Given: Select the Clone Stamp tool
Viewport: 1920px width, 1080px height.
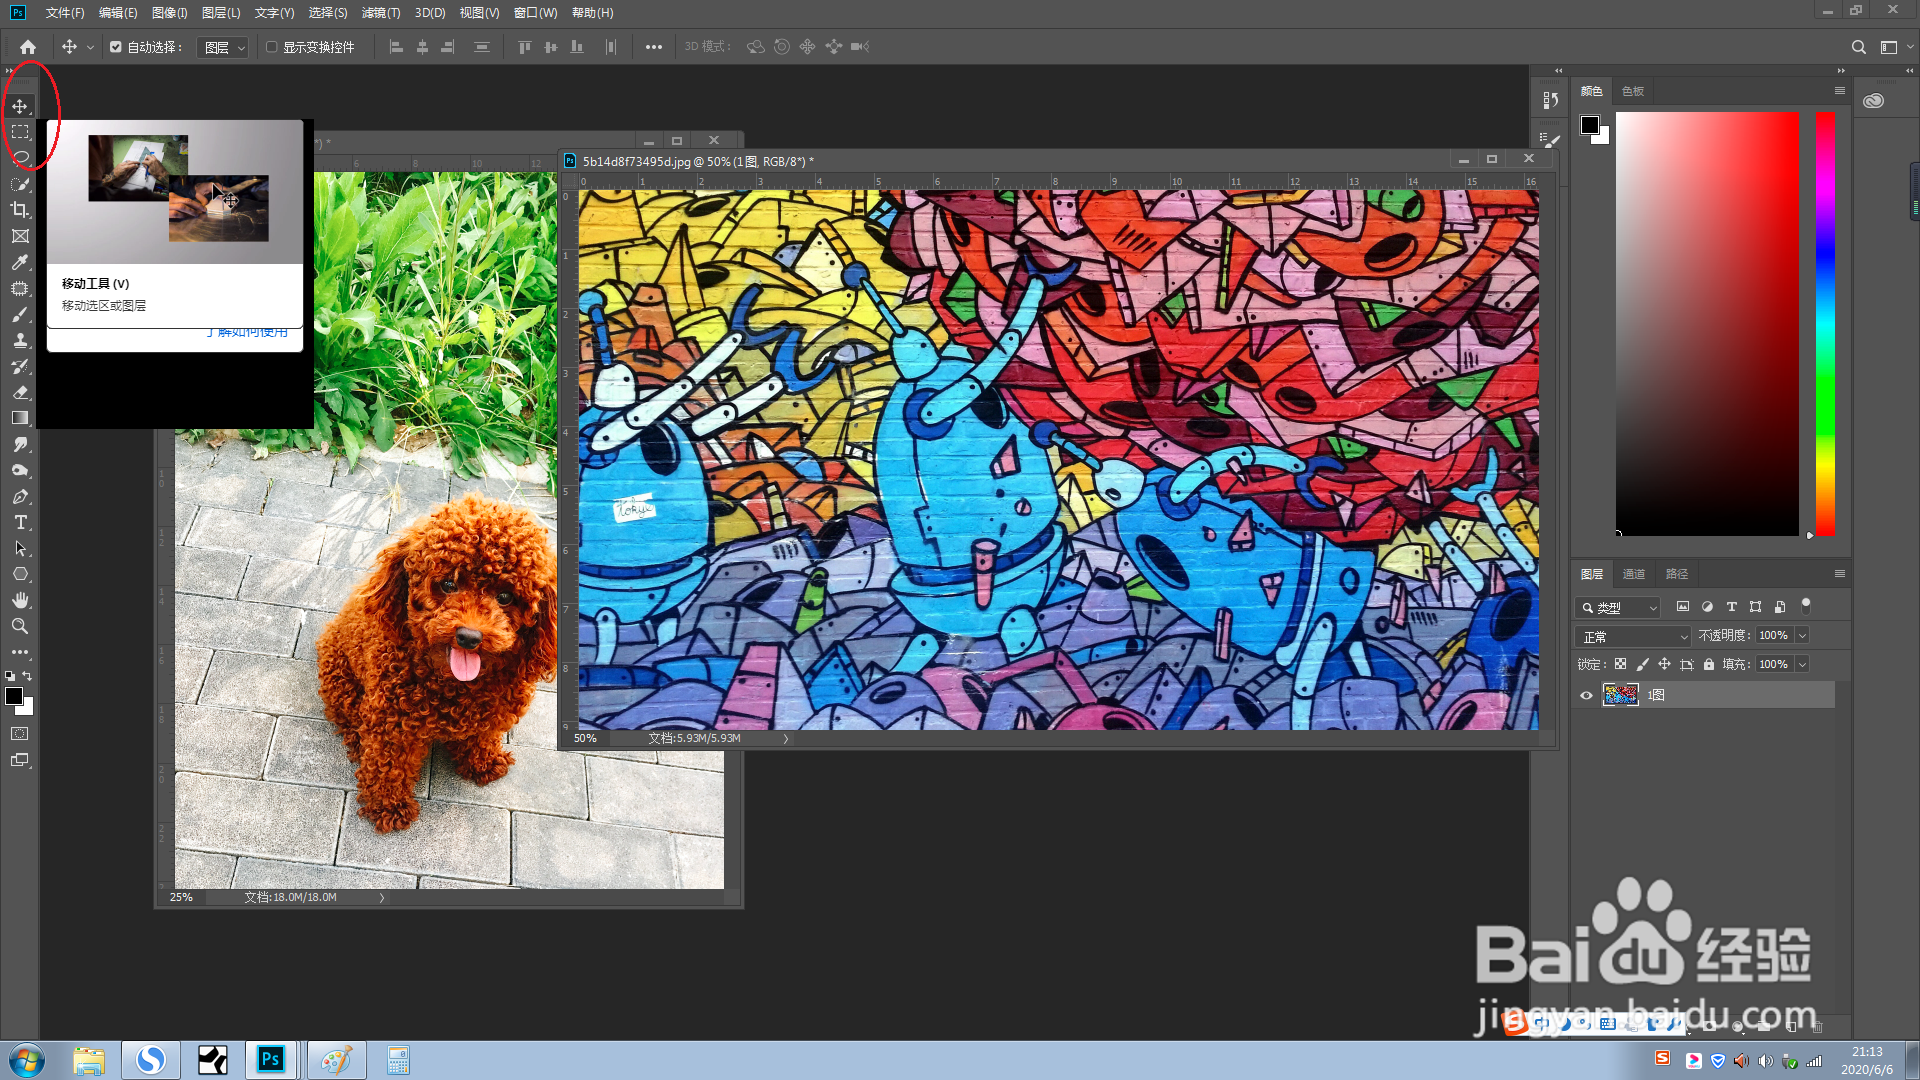Looking at the screenshot, I should 20,340.
